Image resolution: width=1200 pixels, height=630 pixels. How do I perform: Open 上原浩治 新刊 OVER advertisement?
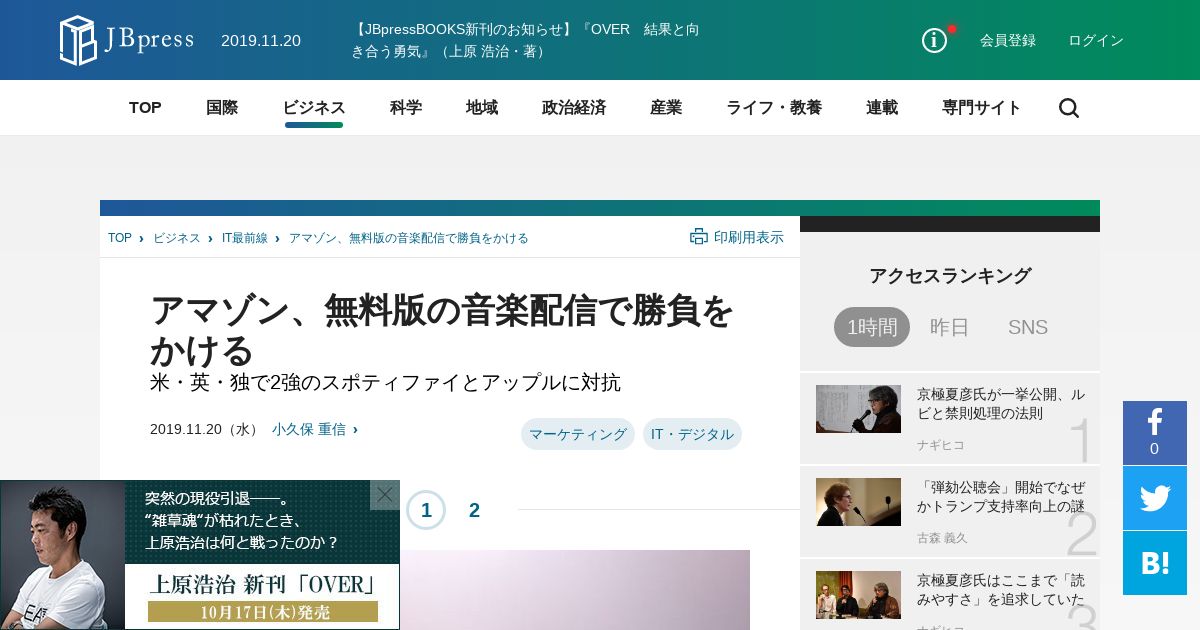click(199, 555)
